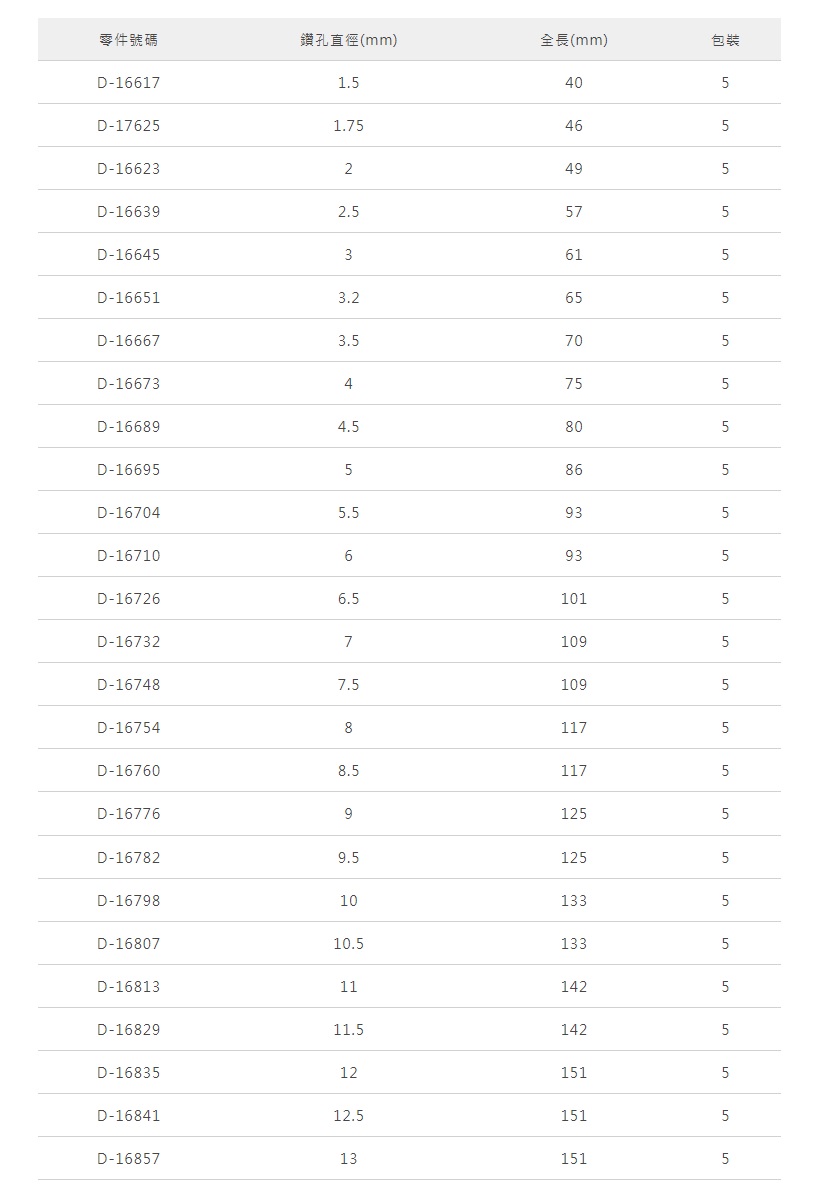Click the 全長(mm) column header
Viewport: 836px width, 1202px height.
click(x=573, y=40)
